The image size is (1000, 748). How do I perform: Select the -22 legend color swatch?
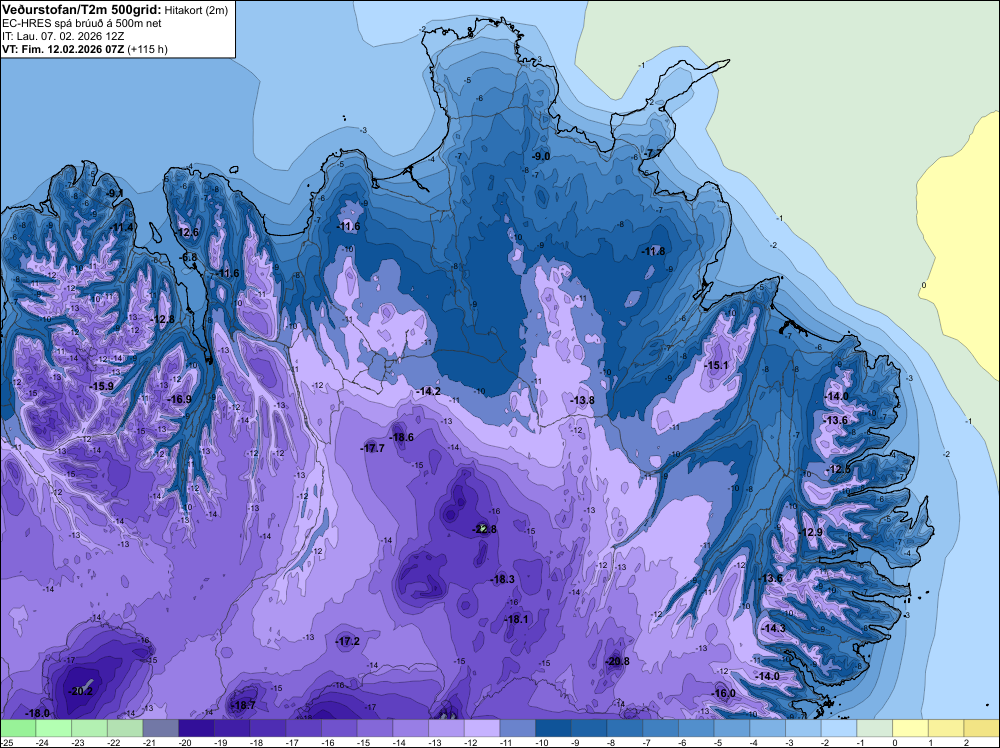(125, 728)
